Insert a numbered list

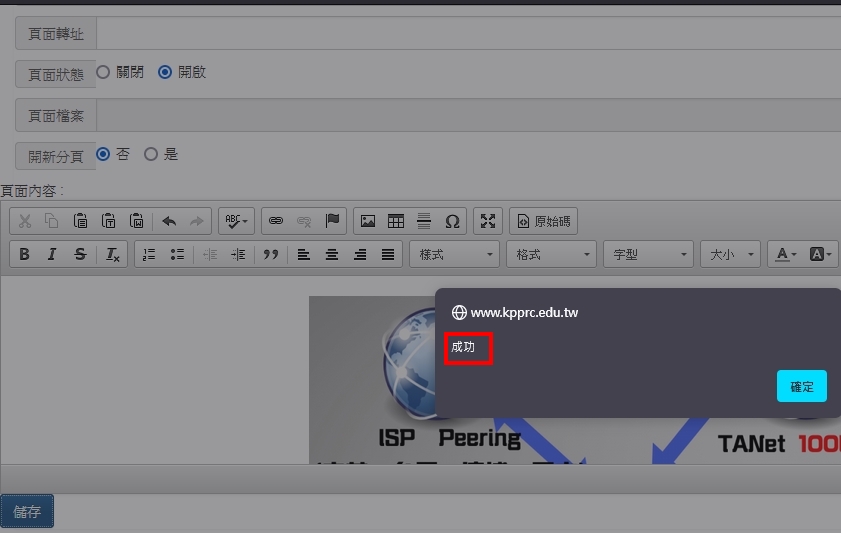point(149,254)
